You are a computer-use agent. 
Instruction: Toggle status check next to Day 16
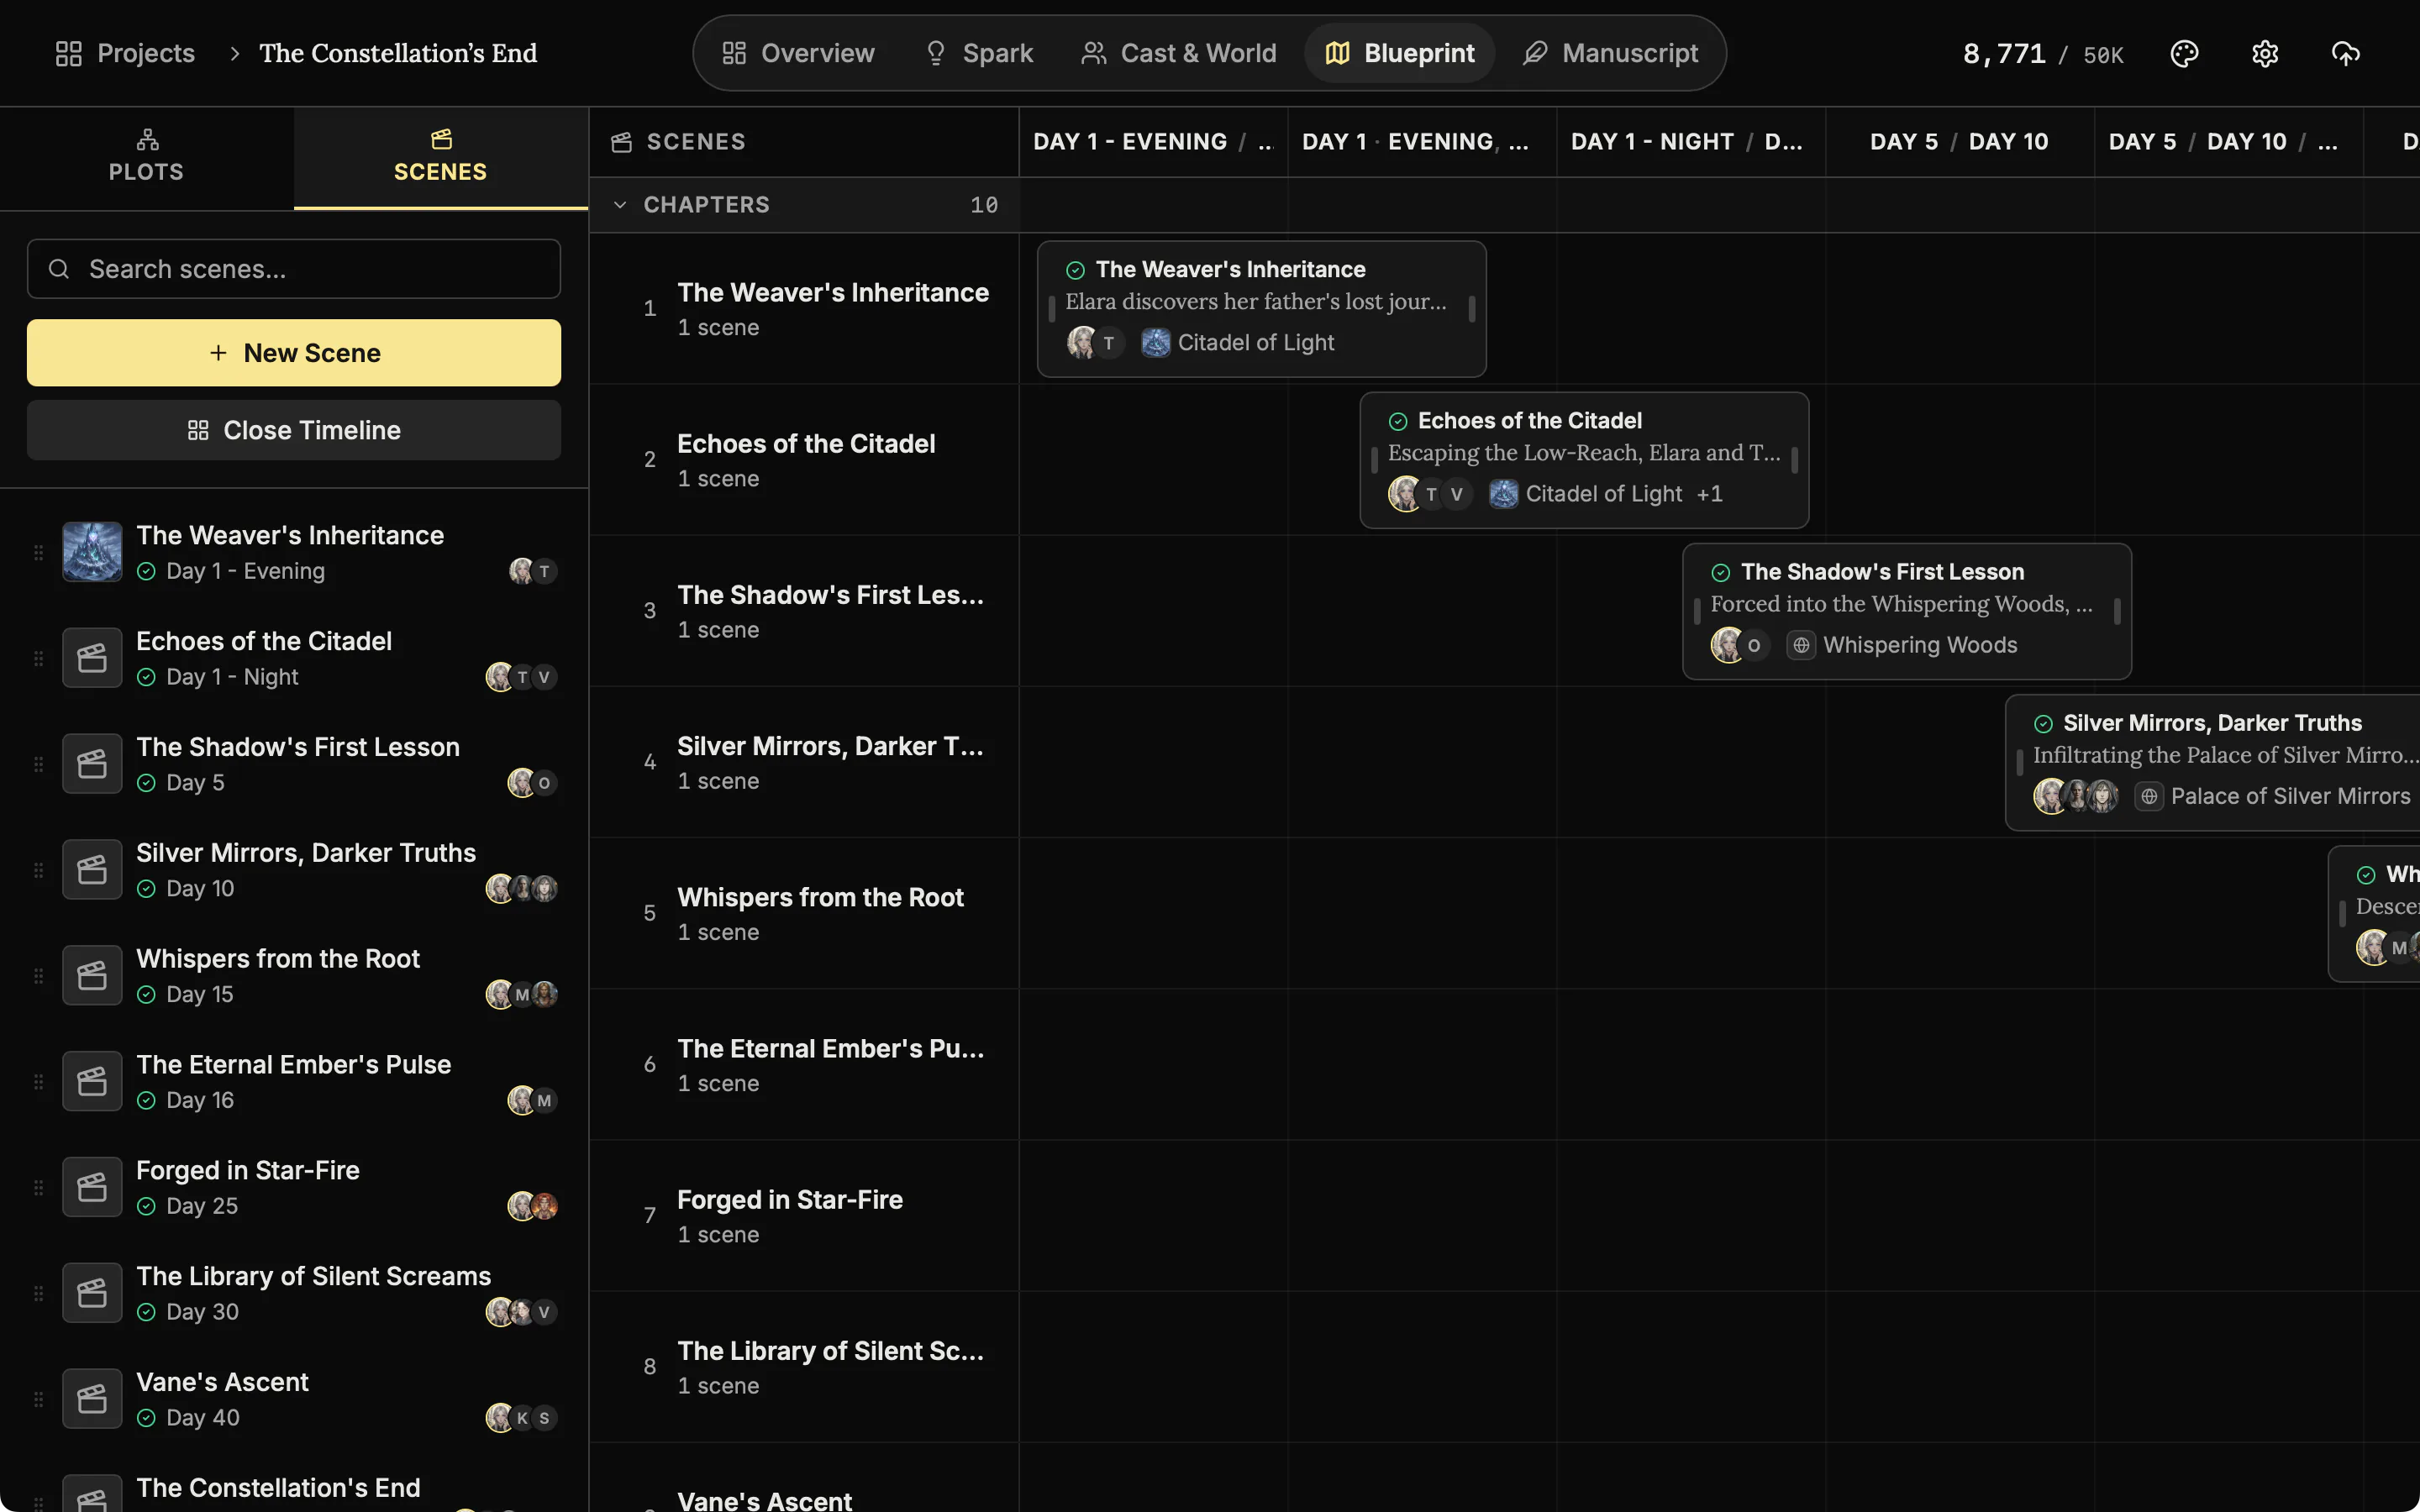146,1100
